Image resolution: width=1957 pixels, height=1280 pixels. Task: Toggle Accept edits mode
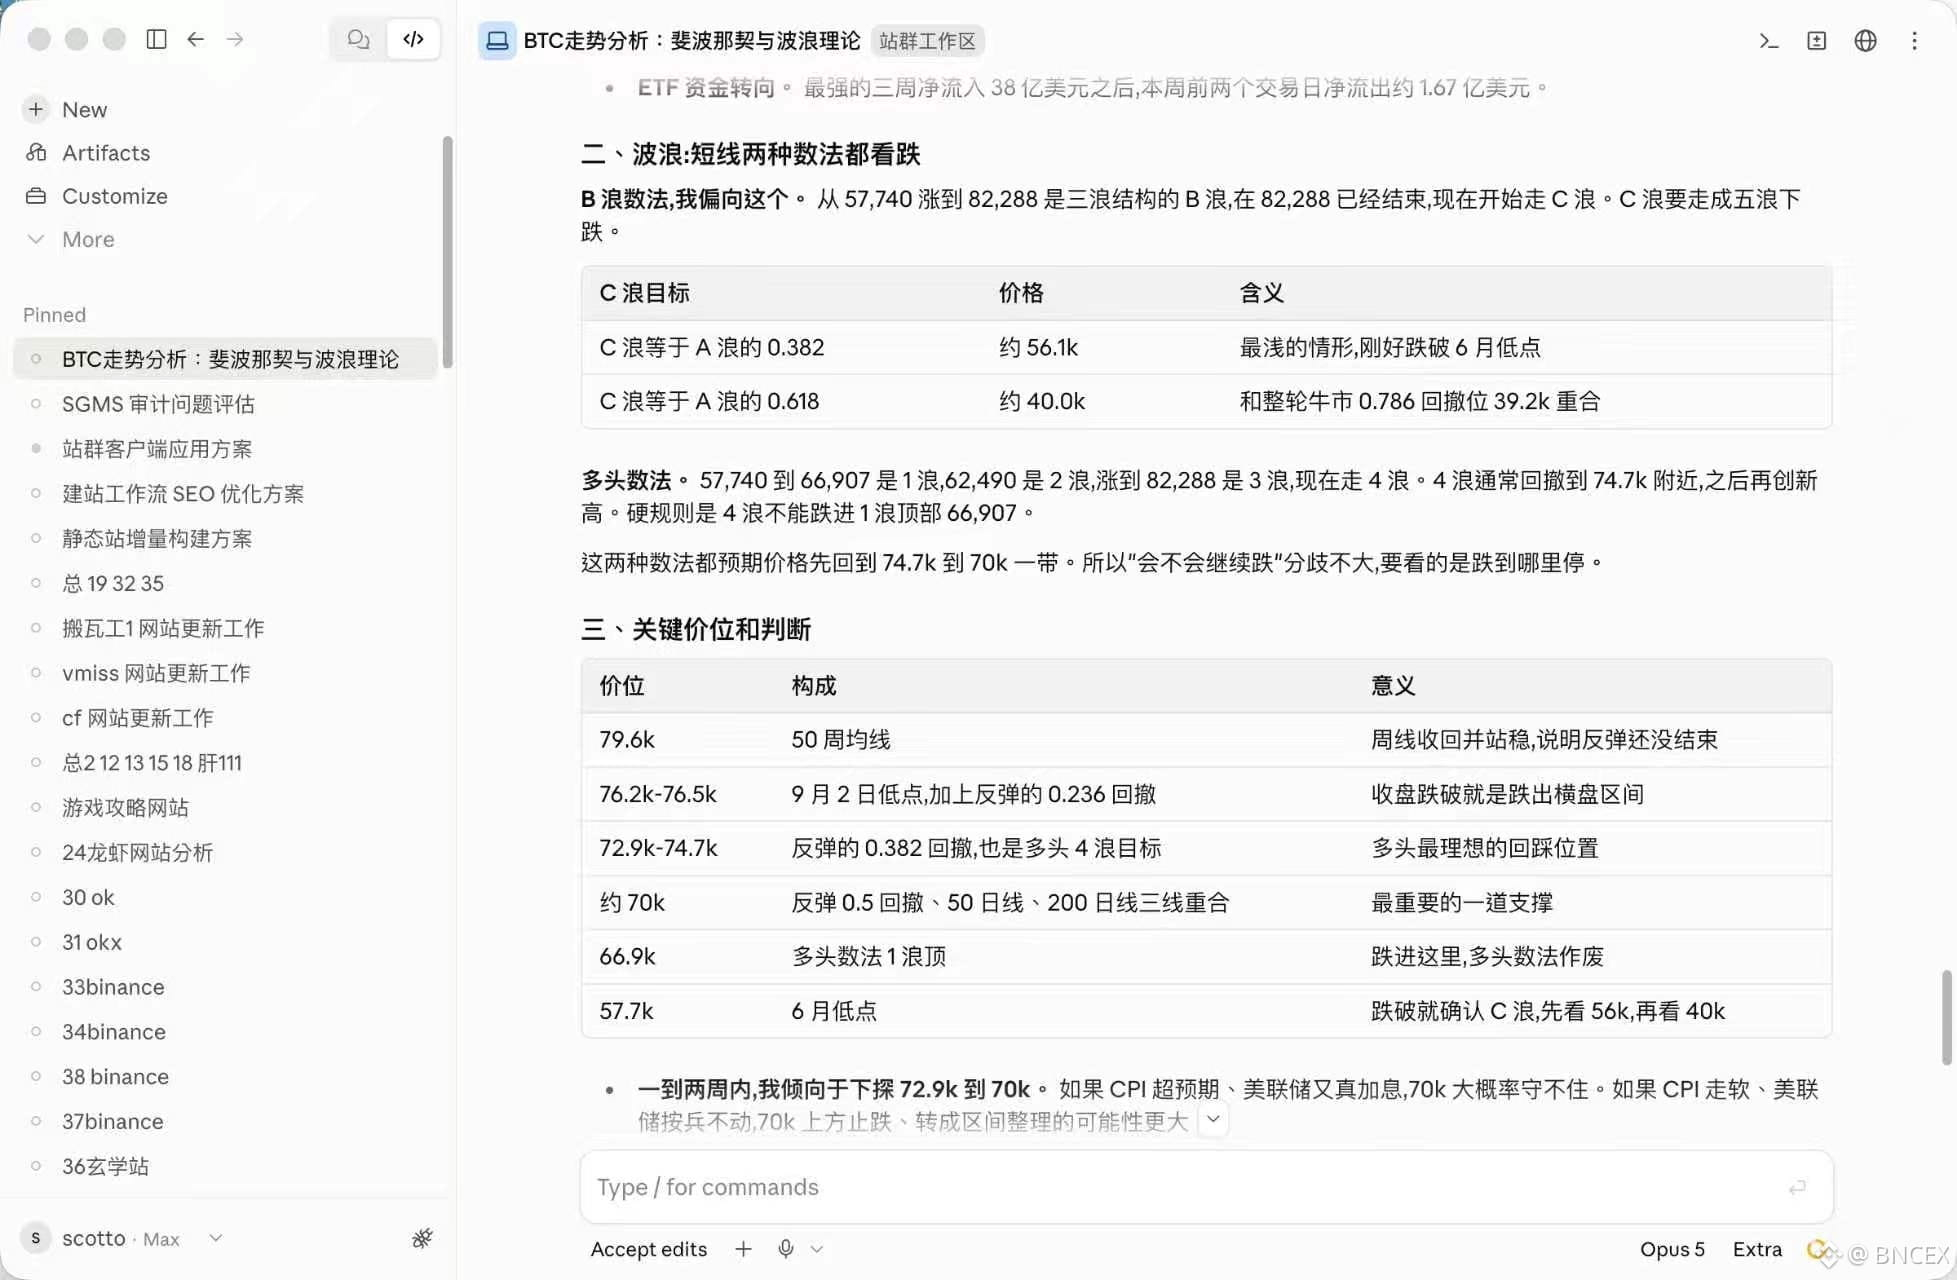click(648, 1249)
